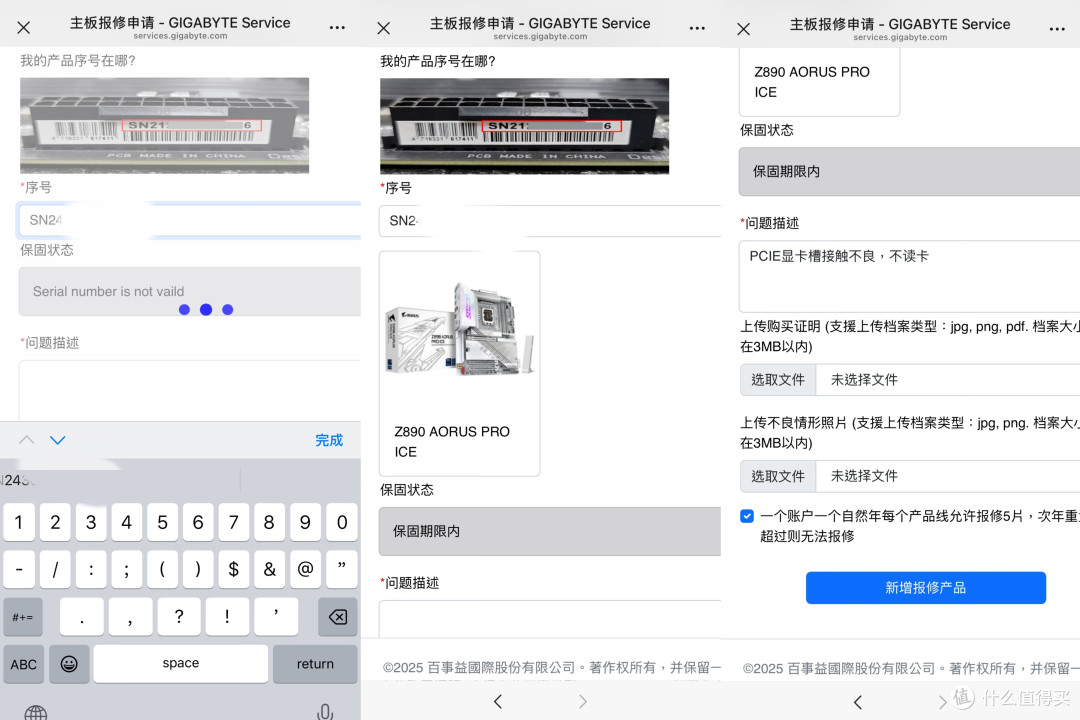Go forward in middle panel browser
This screenshot has width=1080, height=720.
[x=583, y=701]
